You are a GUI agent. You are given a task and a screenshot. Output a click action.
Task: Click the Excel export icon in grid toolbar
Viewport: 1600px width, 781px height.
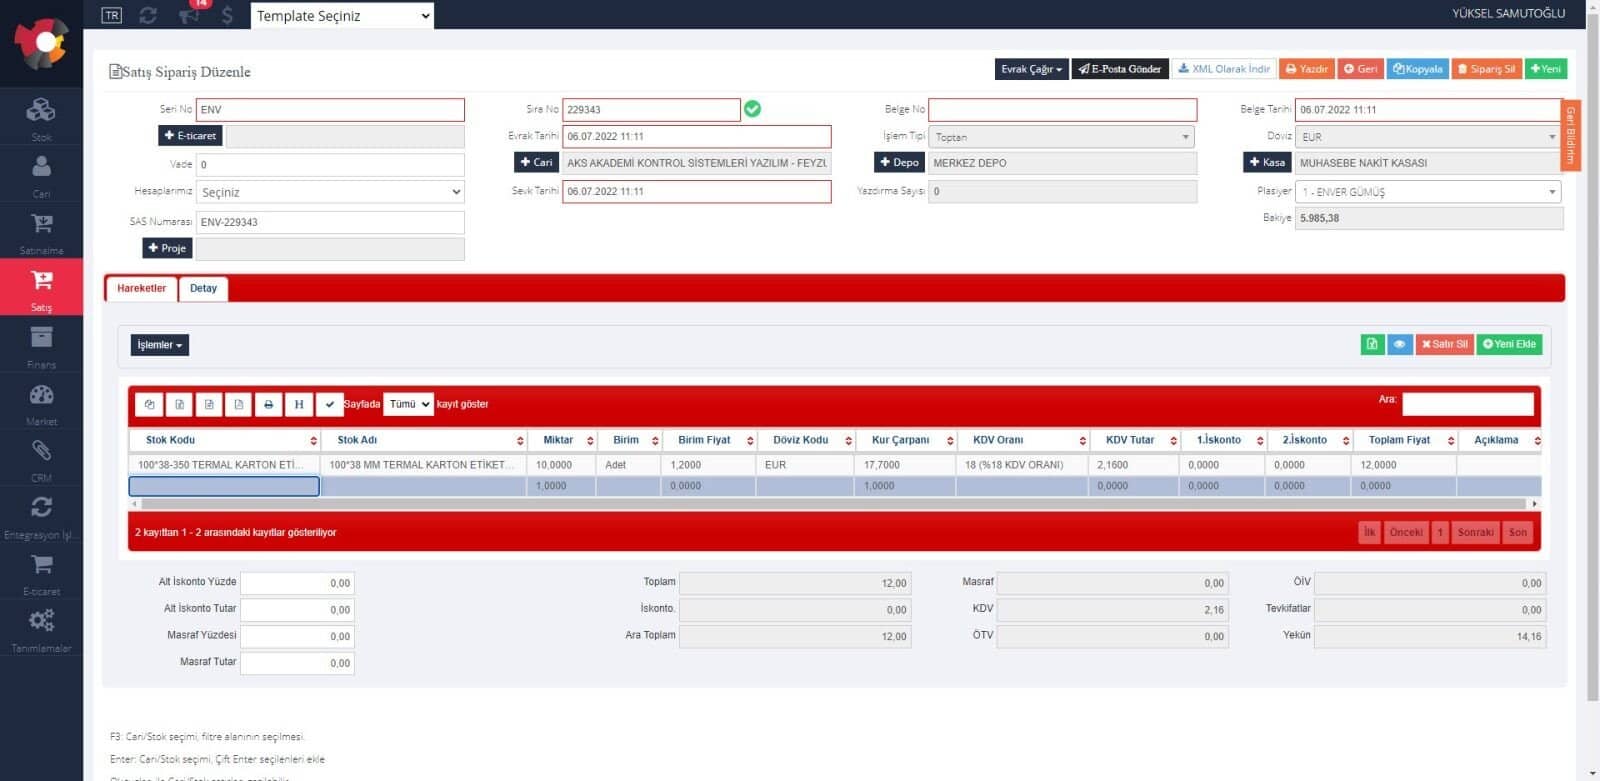(179, 404)
